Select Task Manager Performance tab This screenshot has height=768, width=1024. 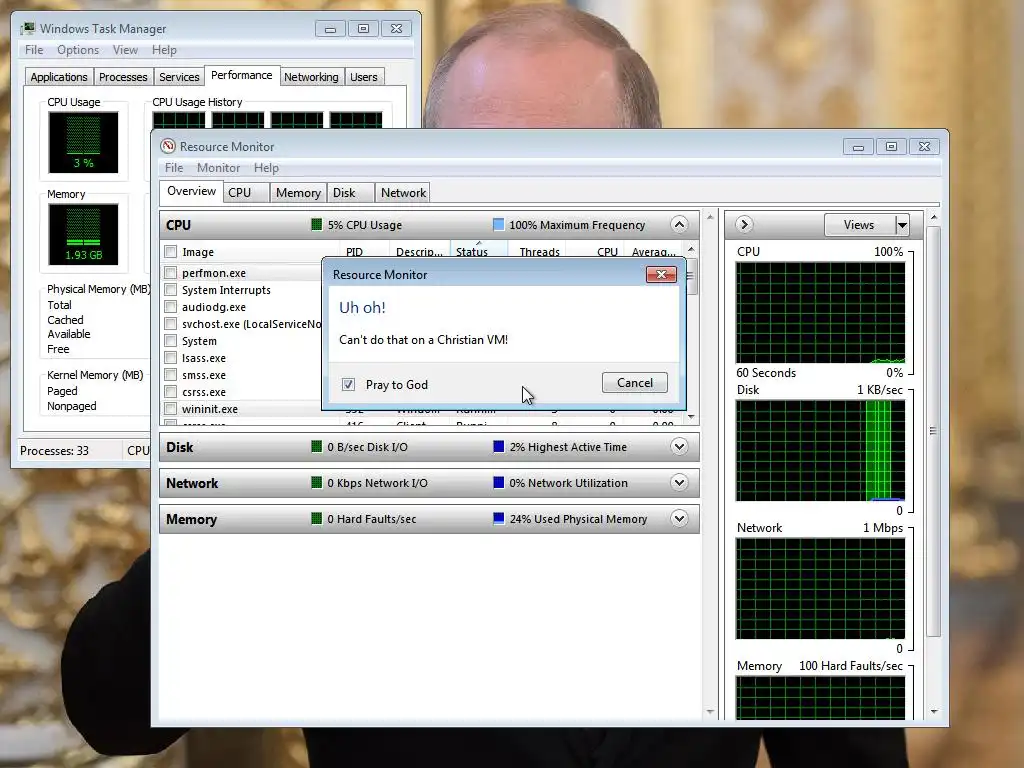242,76
